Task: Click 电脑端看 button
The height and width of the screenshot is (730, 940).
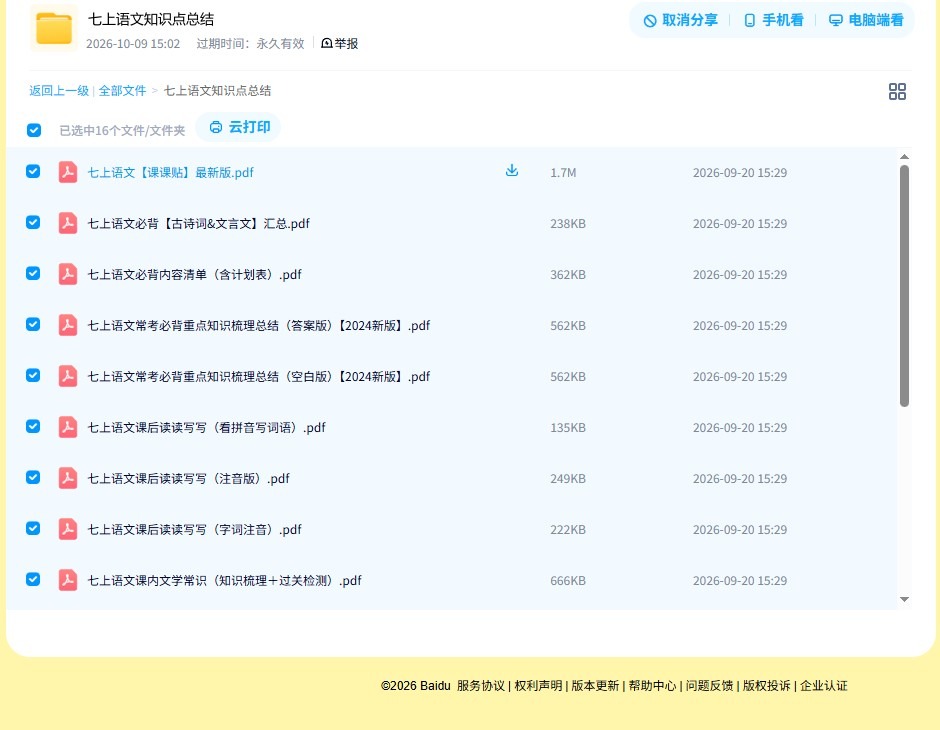Action: (x=866, y=20)
